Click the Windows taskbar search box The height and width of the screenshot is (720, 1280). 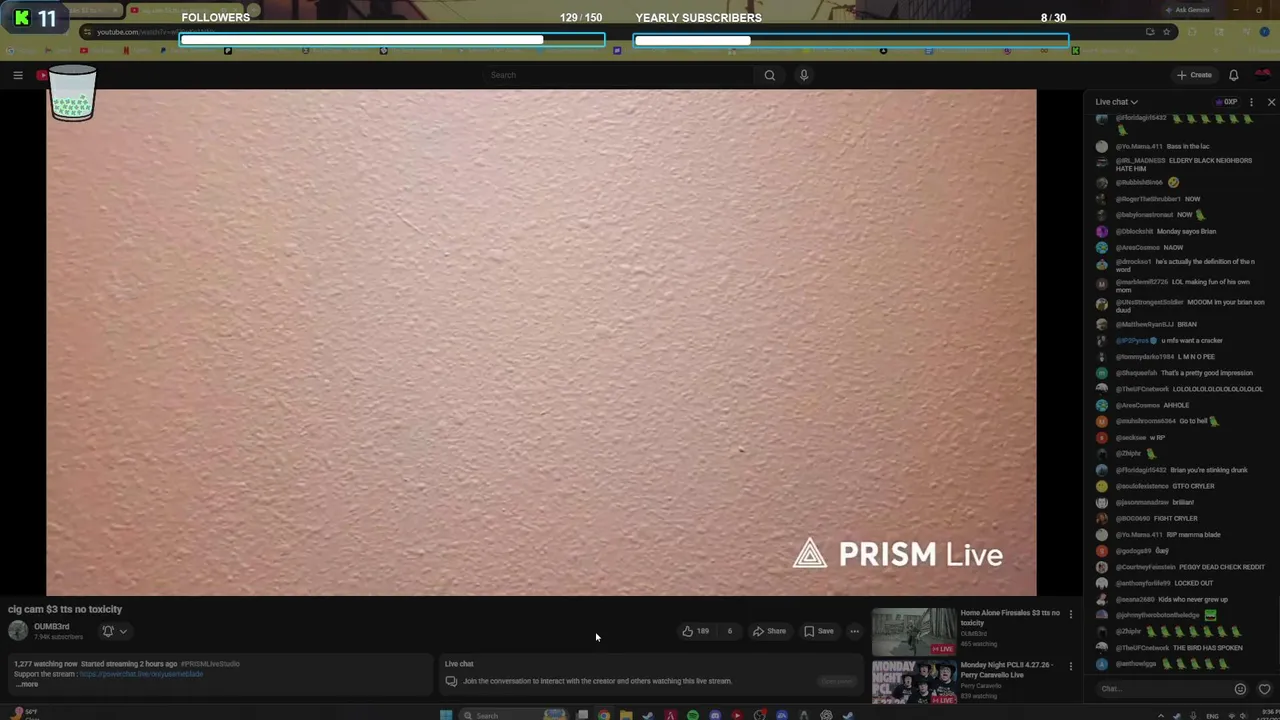(513, 715)
